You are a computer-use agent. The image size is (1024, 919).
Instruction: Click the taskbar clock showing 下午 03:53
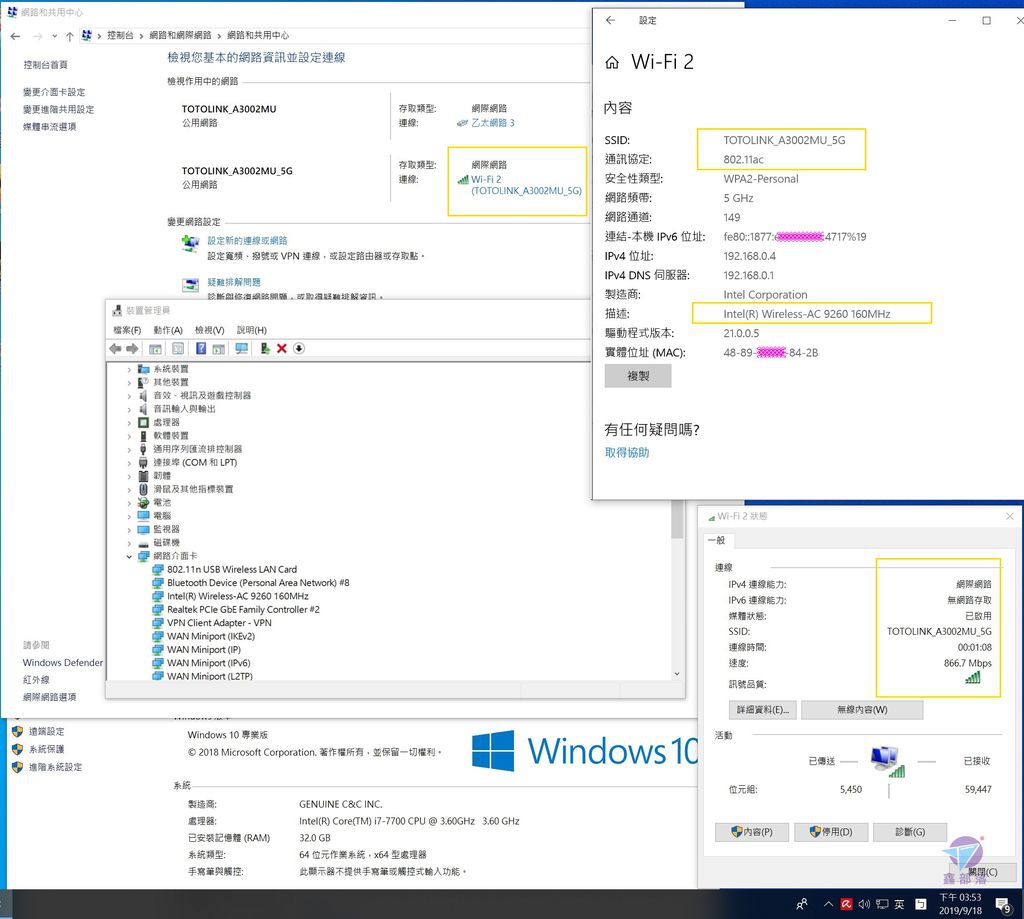[960, 904]
